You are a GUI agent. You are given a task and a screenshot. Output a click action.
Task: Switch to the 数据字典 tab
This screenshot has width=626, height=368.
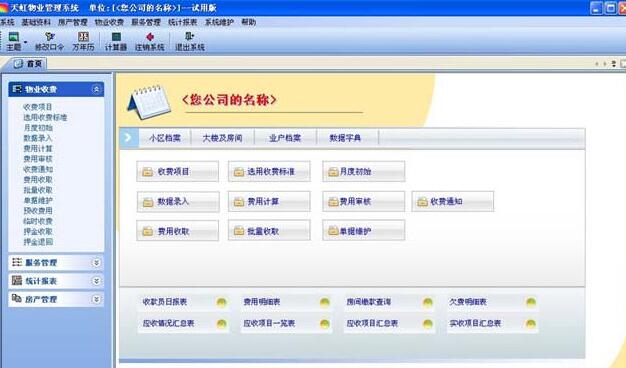[345, 138]
